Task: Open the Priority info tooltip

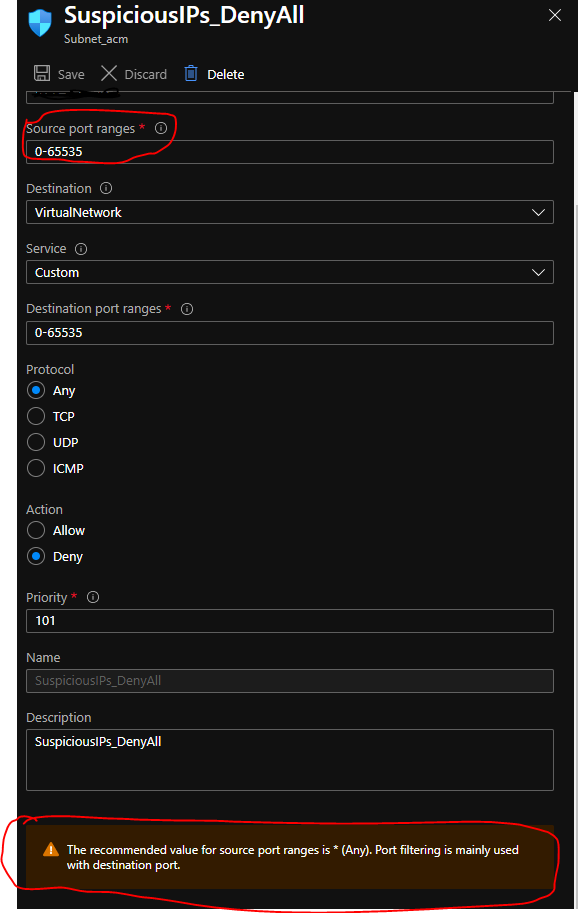Action: (x=92, y=597)
